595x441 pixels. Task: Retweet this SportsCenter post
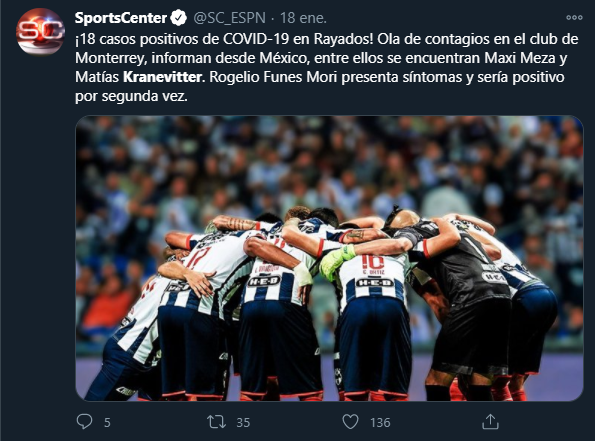click(x=216, y=422)
